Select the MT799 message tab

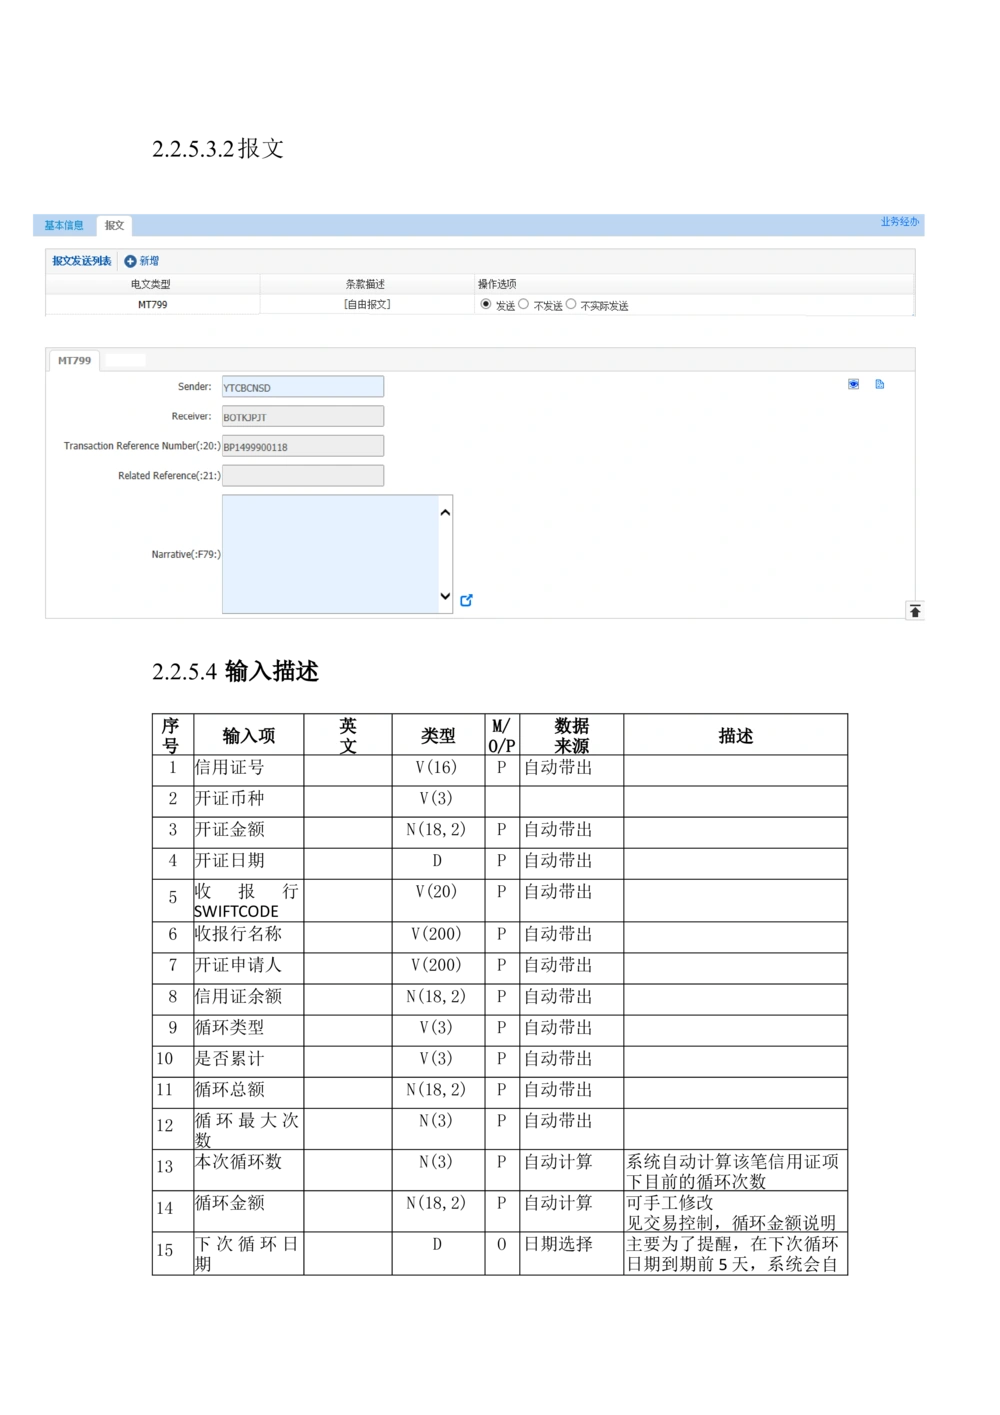click(74, 360)
